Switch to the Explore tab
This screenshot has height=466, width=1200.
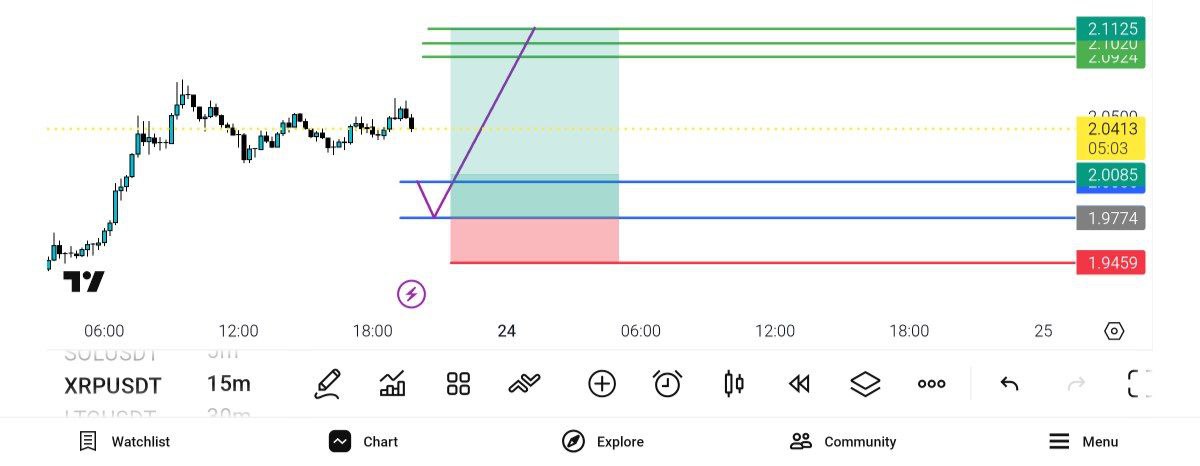[x=603, y=441]
